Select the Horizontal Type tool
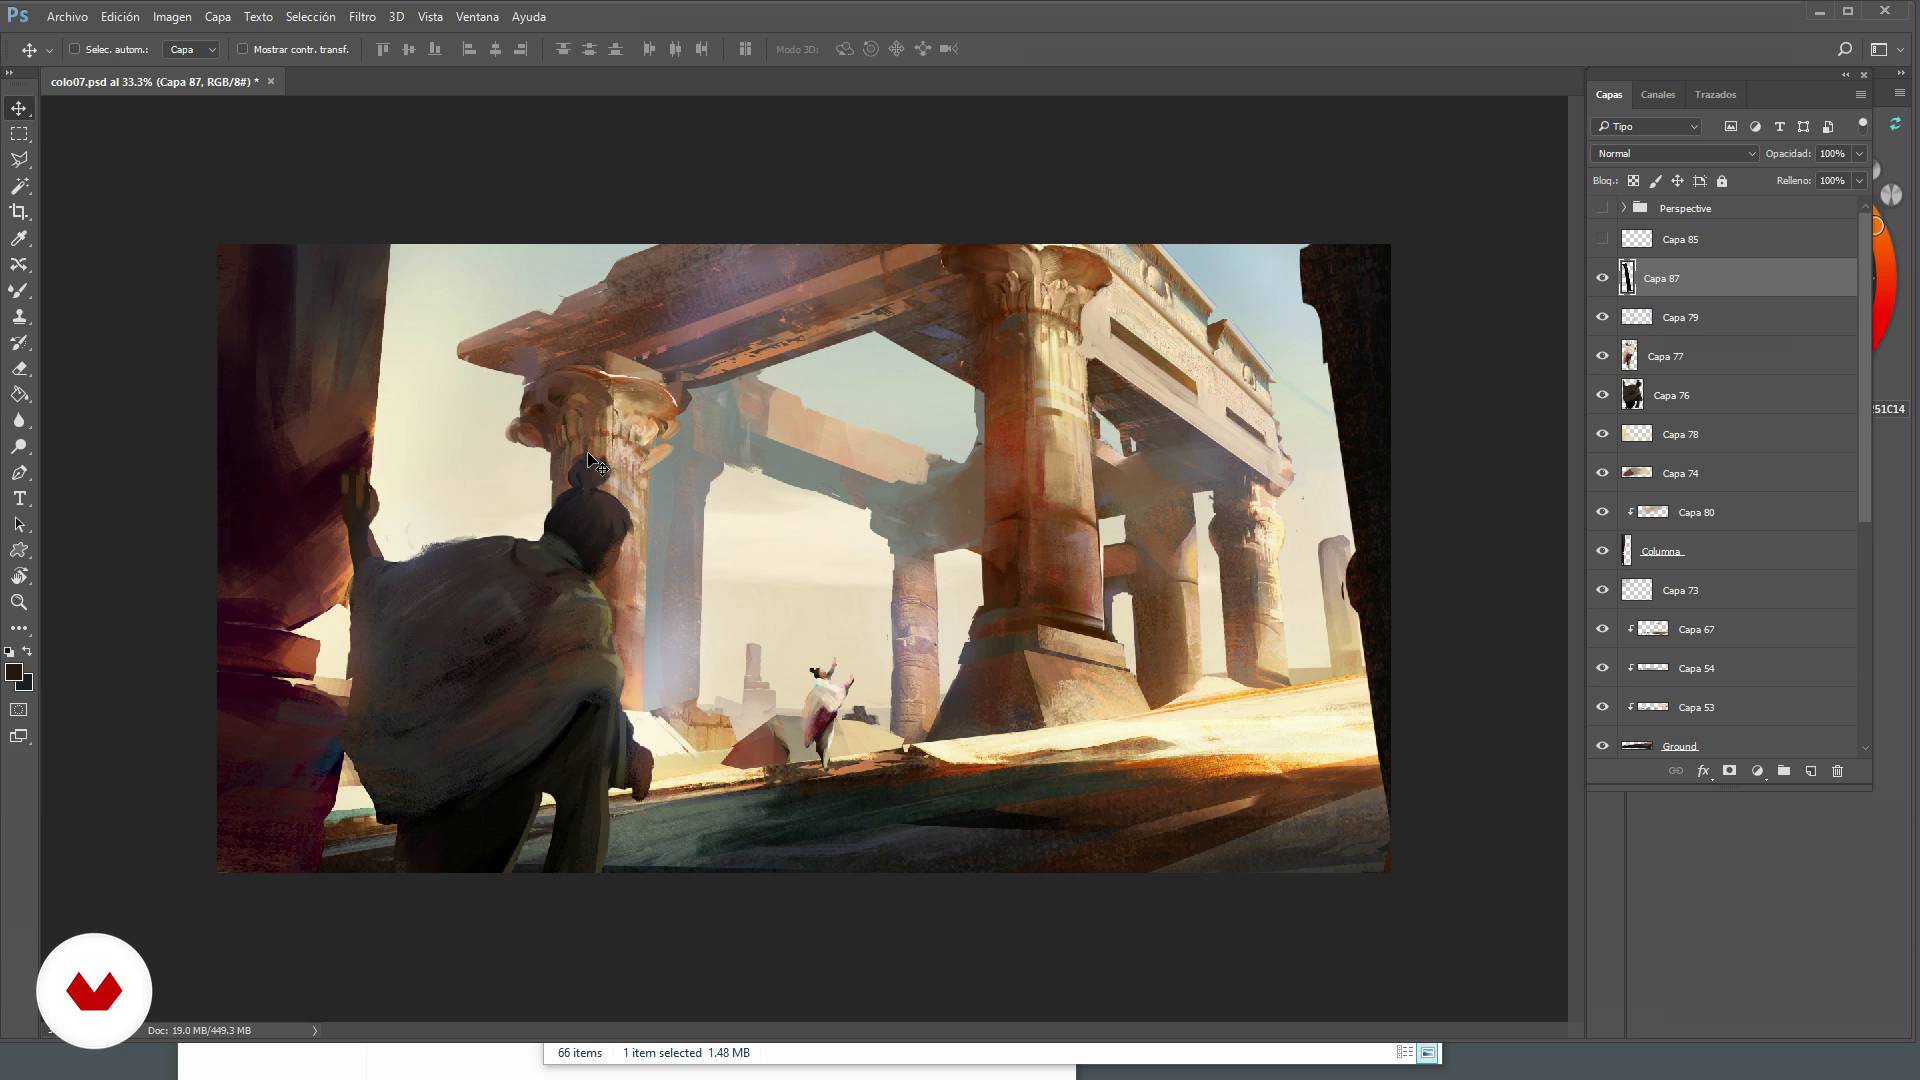The width and height of the screenshot is (1920, 1080). click(19, 498)
